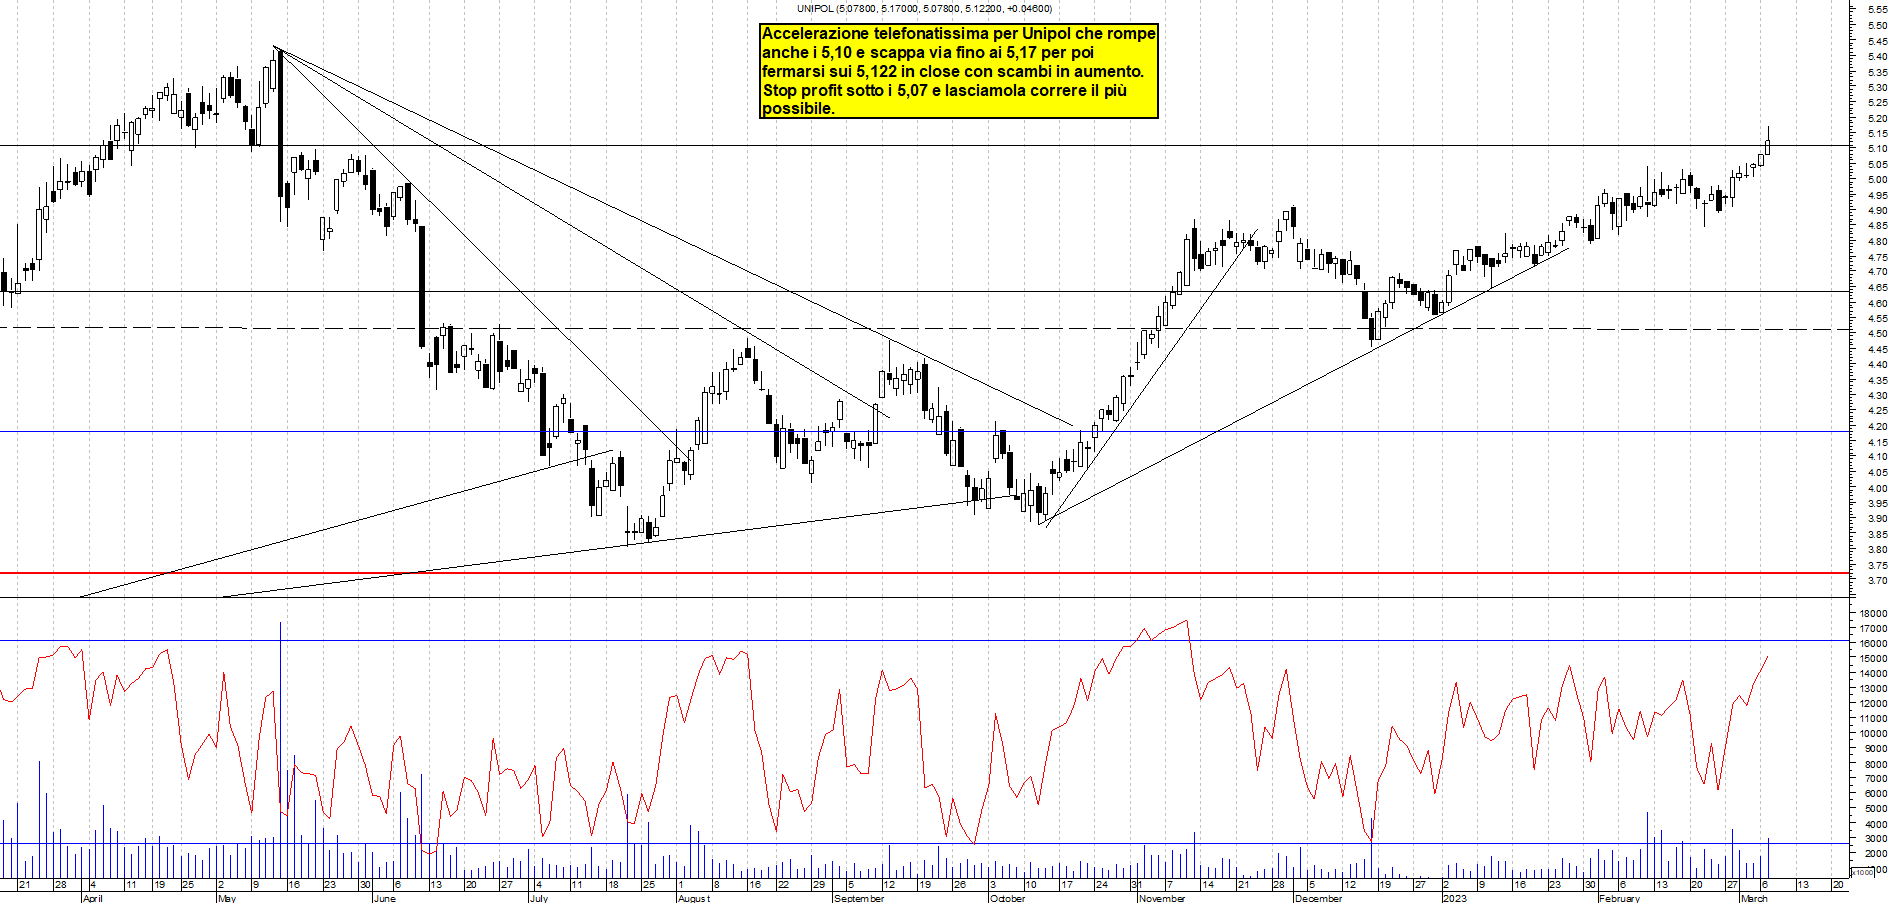Click the 6000 volume axis label
The height and width of the screenshot is (903, 1890).
click(x=1875, y=794)
